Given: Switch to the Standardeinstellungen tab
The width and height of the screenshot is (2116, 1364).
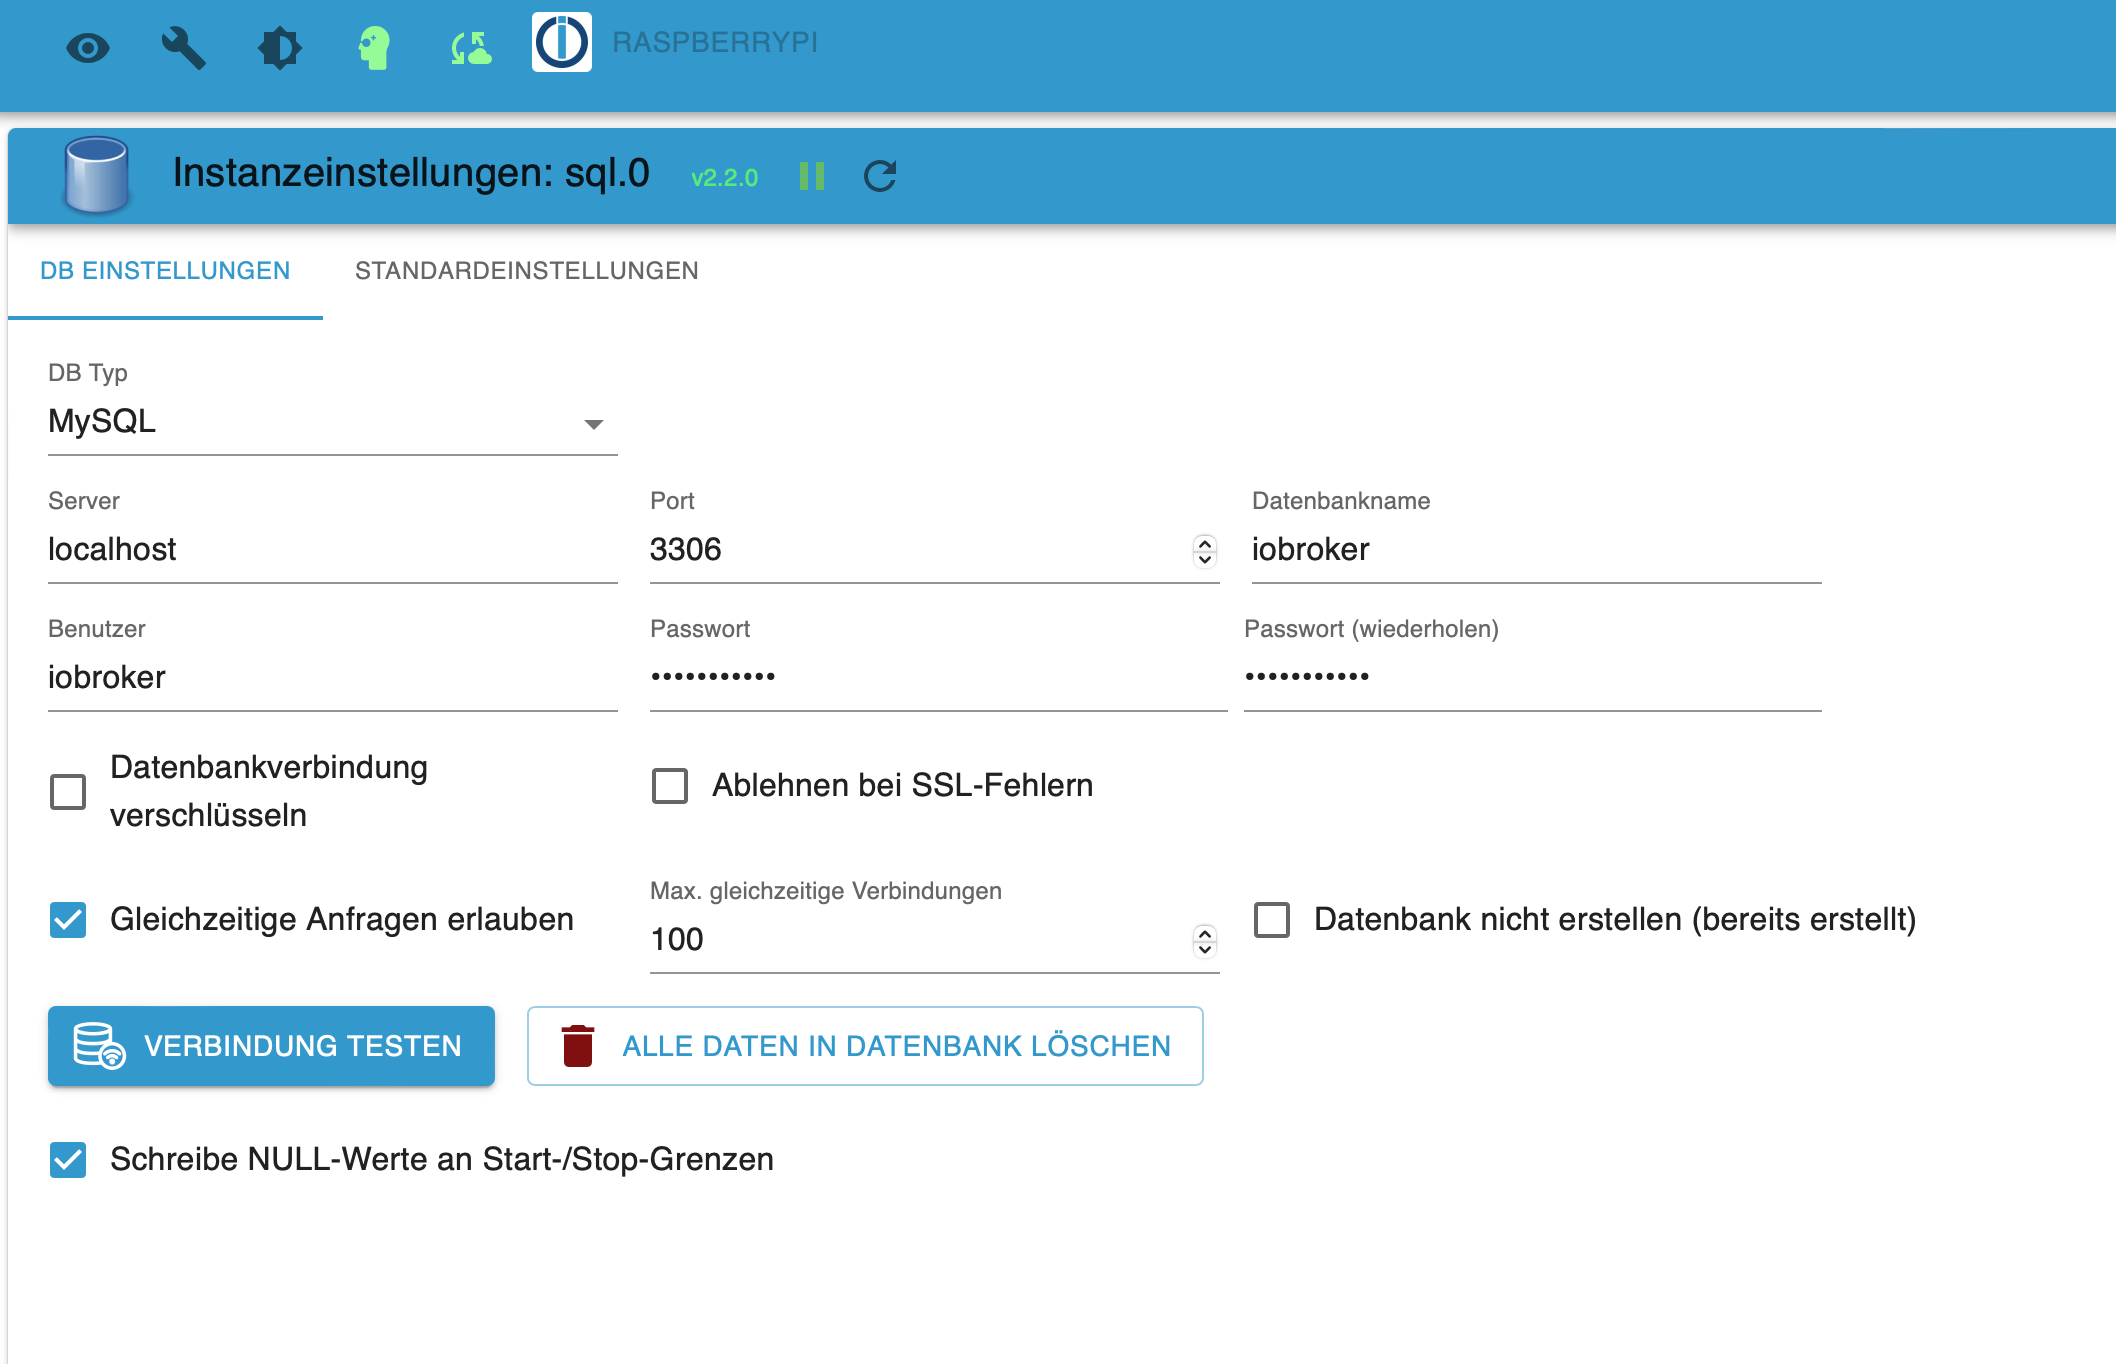Looking at the screenshot, I should click(x=526, y=271).
